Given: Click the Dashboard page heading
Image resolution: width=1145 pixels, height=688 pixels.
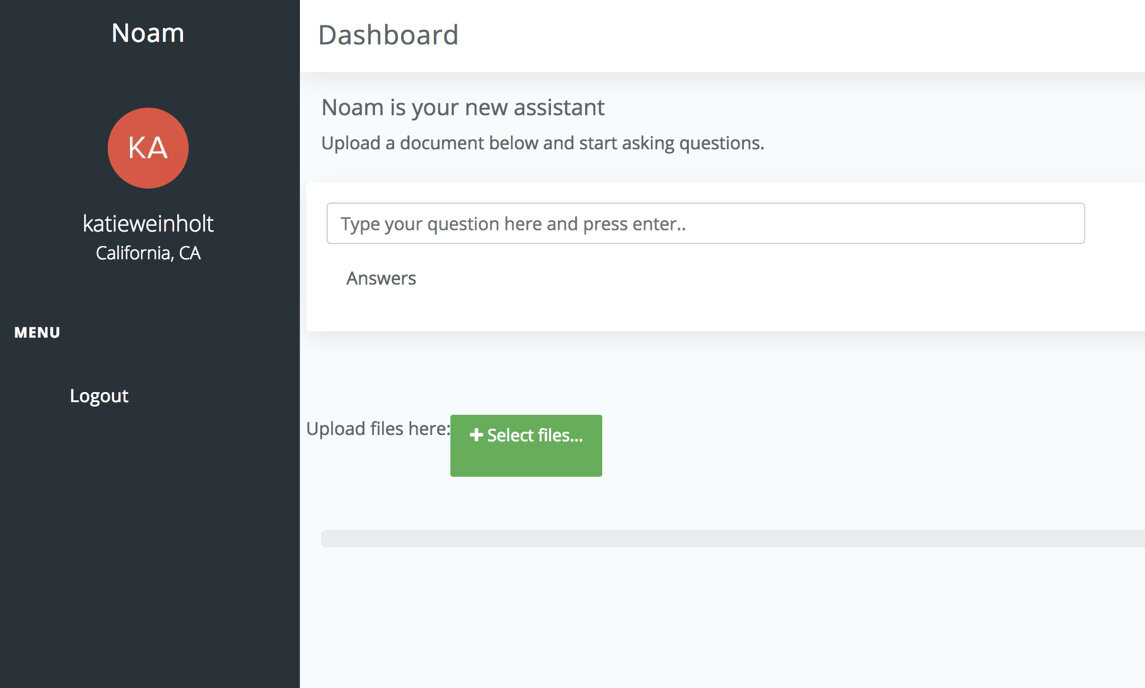Looking at the screenshot, I should point(388,35).
